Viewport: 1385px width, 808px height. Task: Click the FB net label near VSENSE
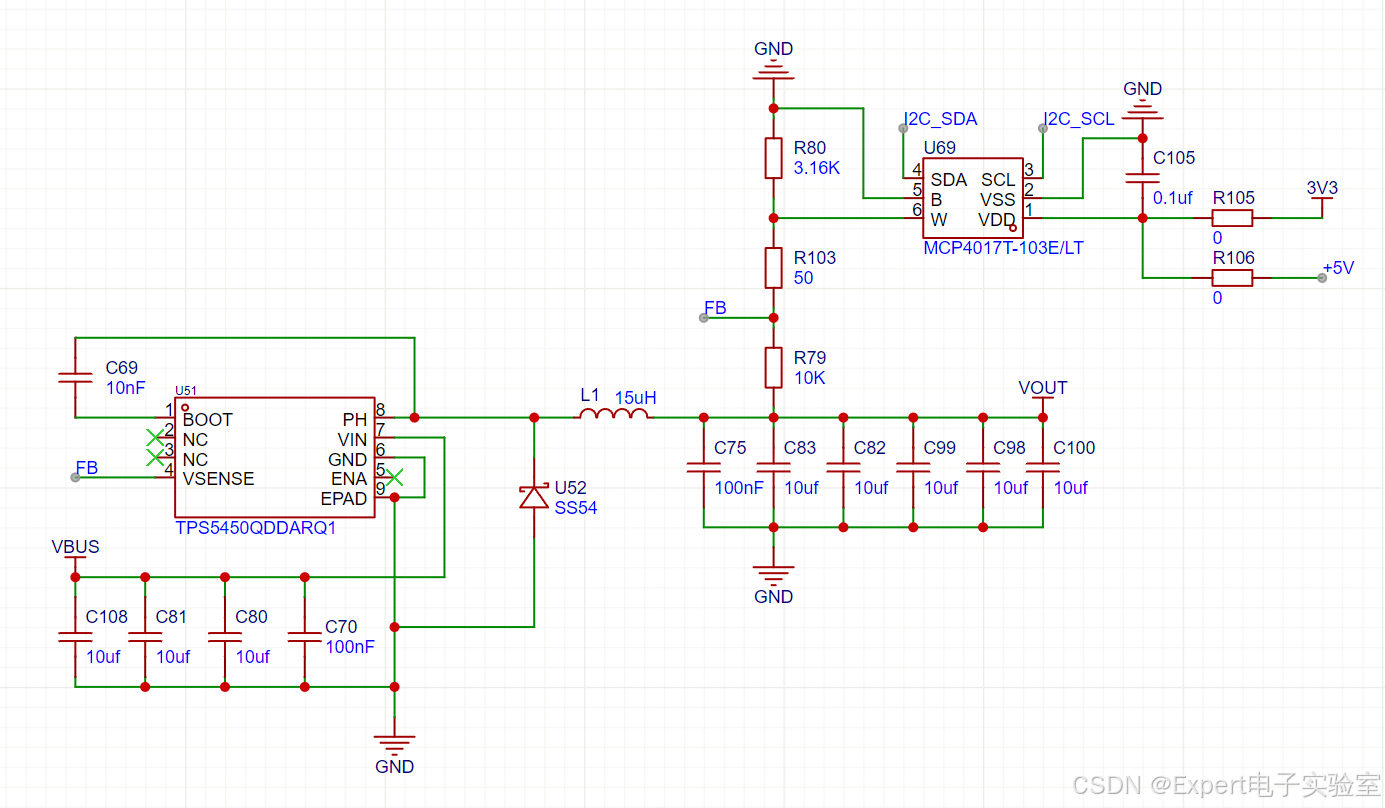pyautogui.click(x=87, y=468)
